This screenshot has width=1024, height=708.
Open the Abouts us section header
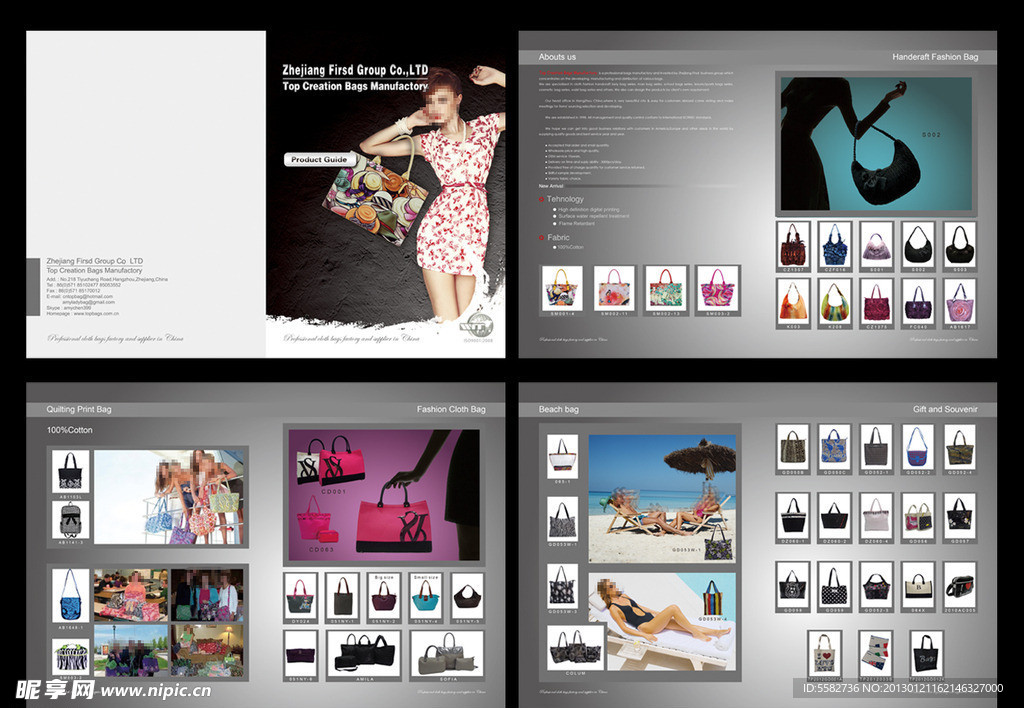pyautogui.click(x=557, y=57)
